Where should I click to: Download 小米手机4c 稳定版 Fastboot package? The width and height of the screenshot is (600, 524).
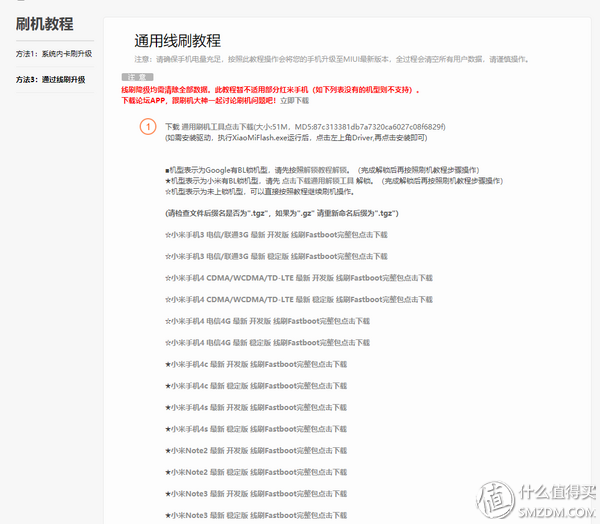pyautogui.click(x=256, y=386)
